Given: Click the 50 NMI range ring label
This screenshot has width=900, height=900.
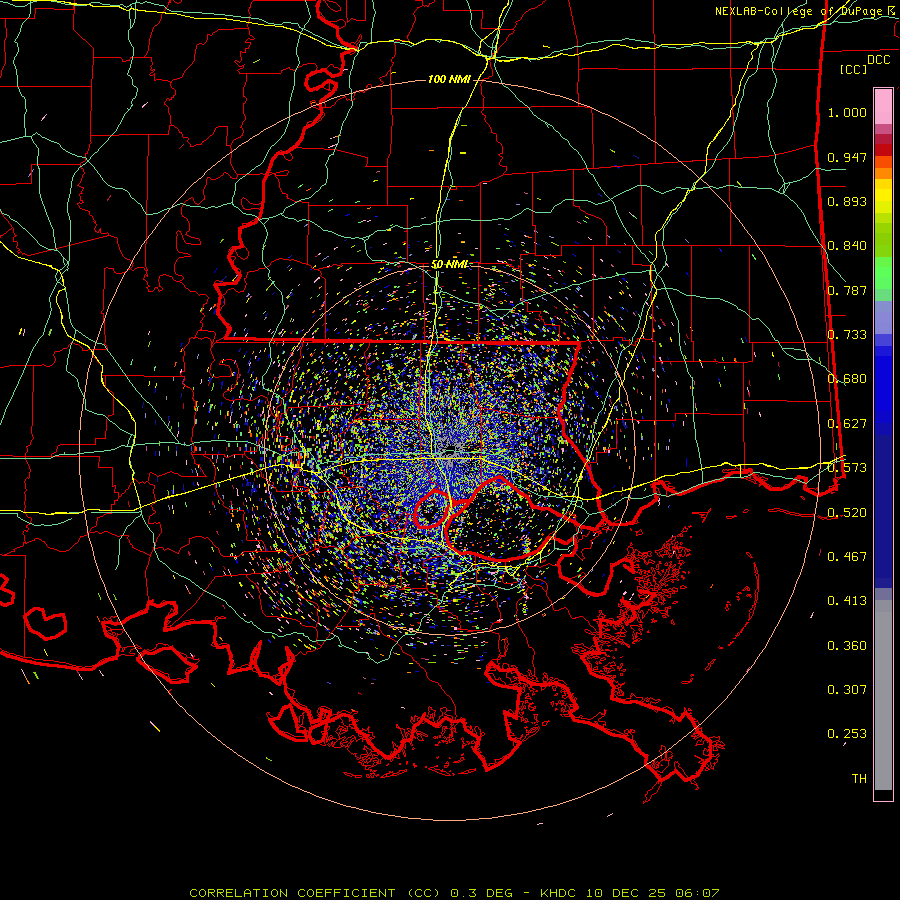Looking at the screenshot, I should 449,265.
